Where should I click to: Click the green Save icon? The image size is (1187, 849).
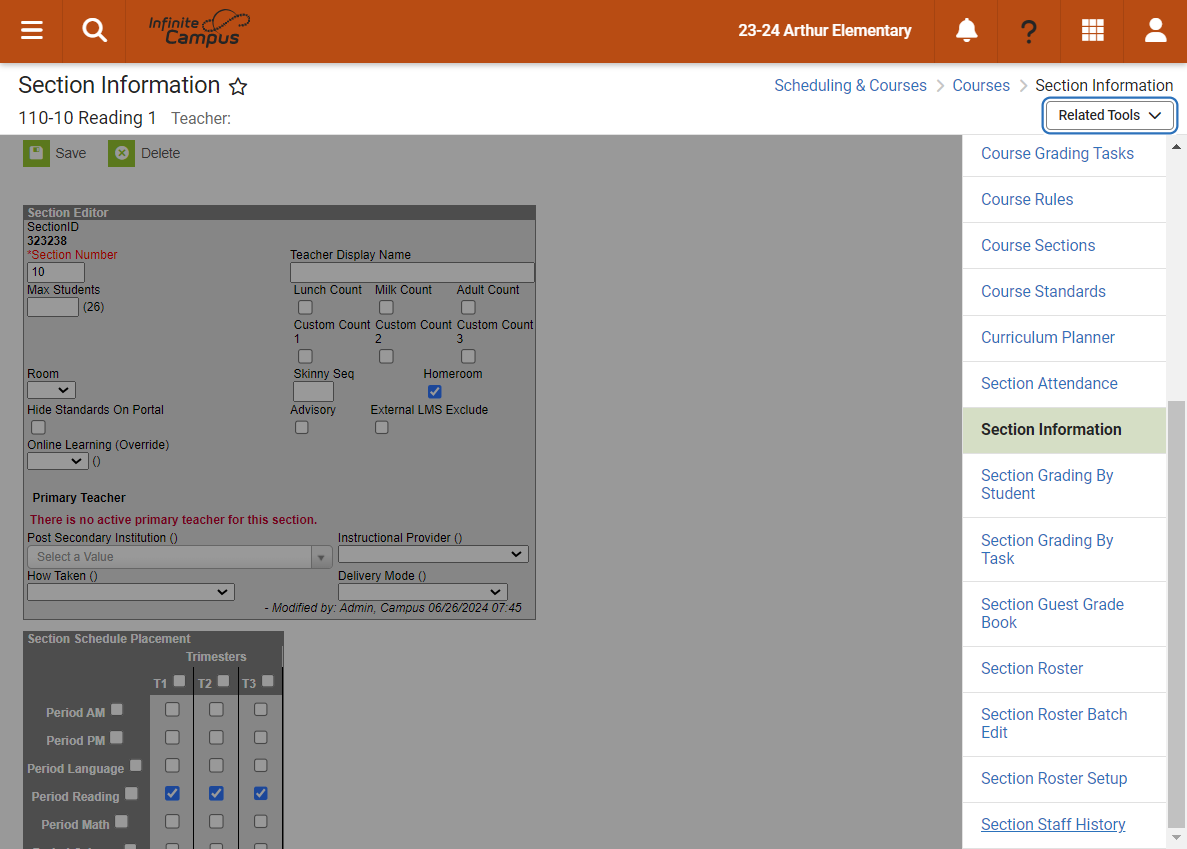(x=36, y=153)
